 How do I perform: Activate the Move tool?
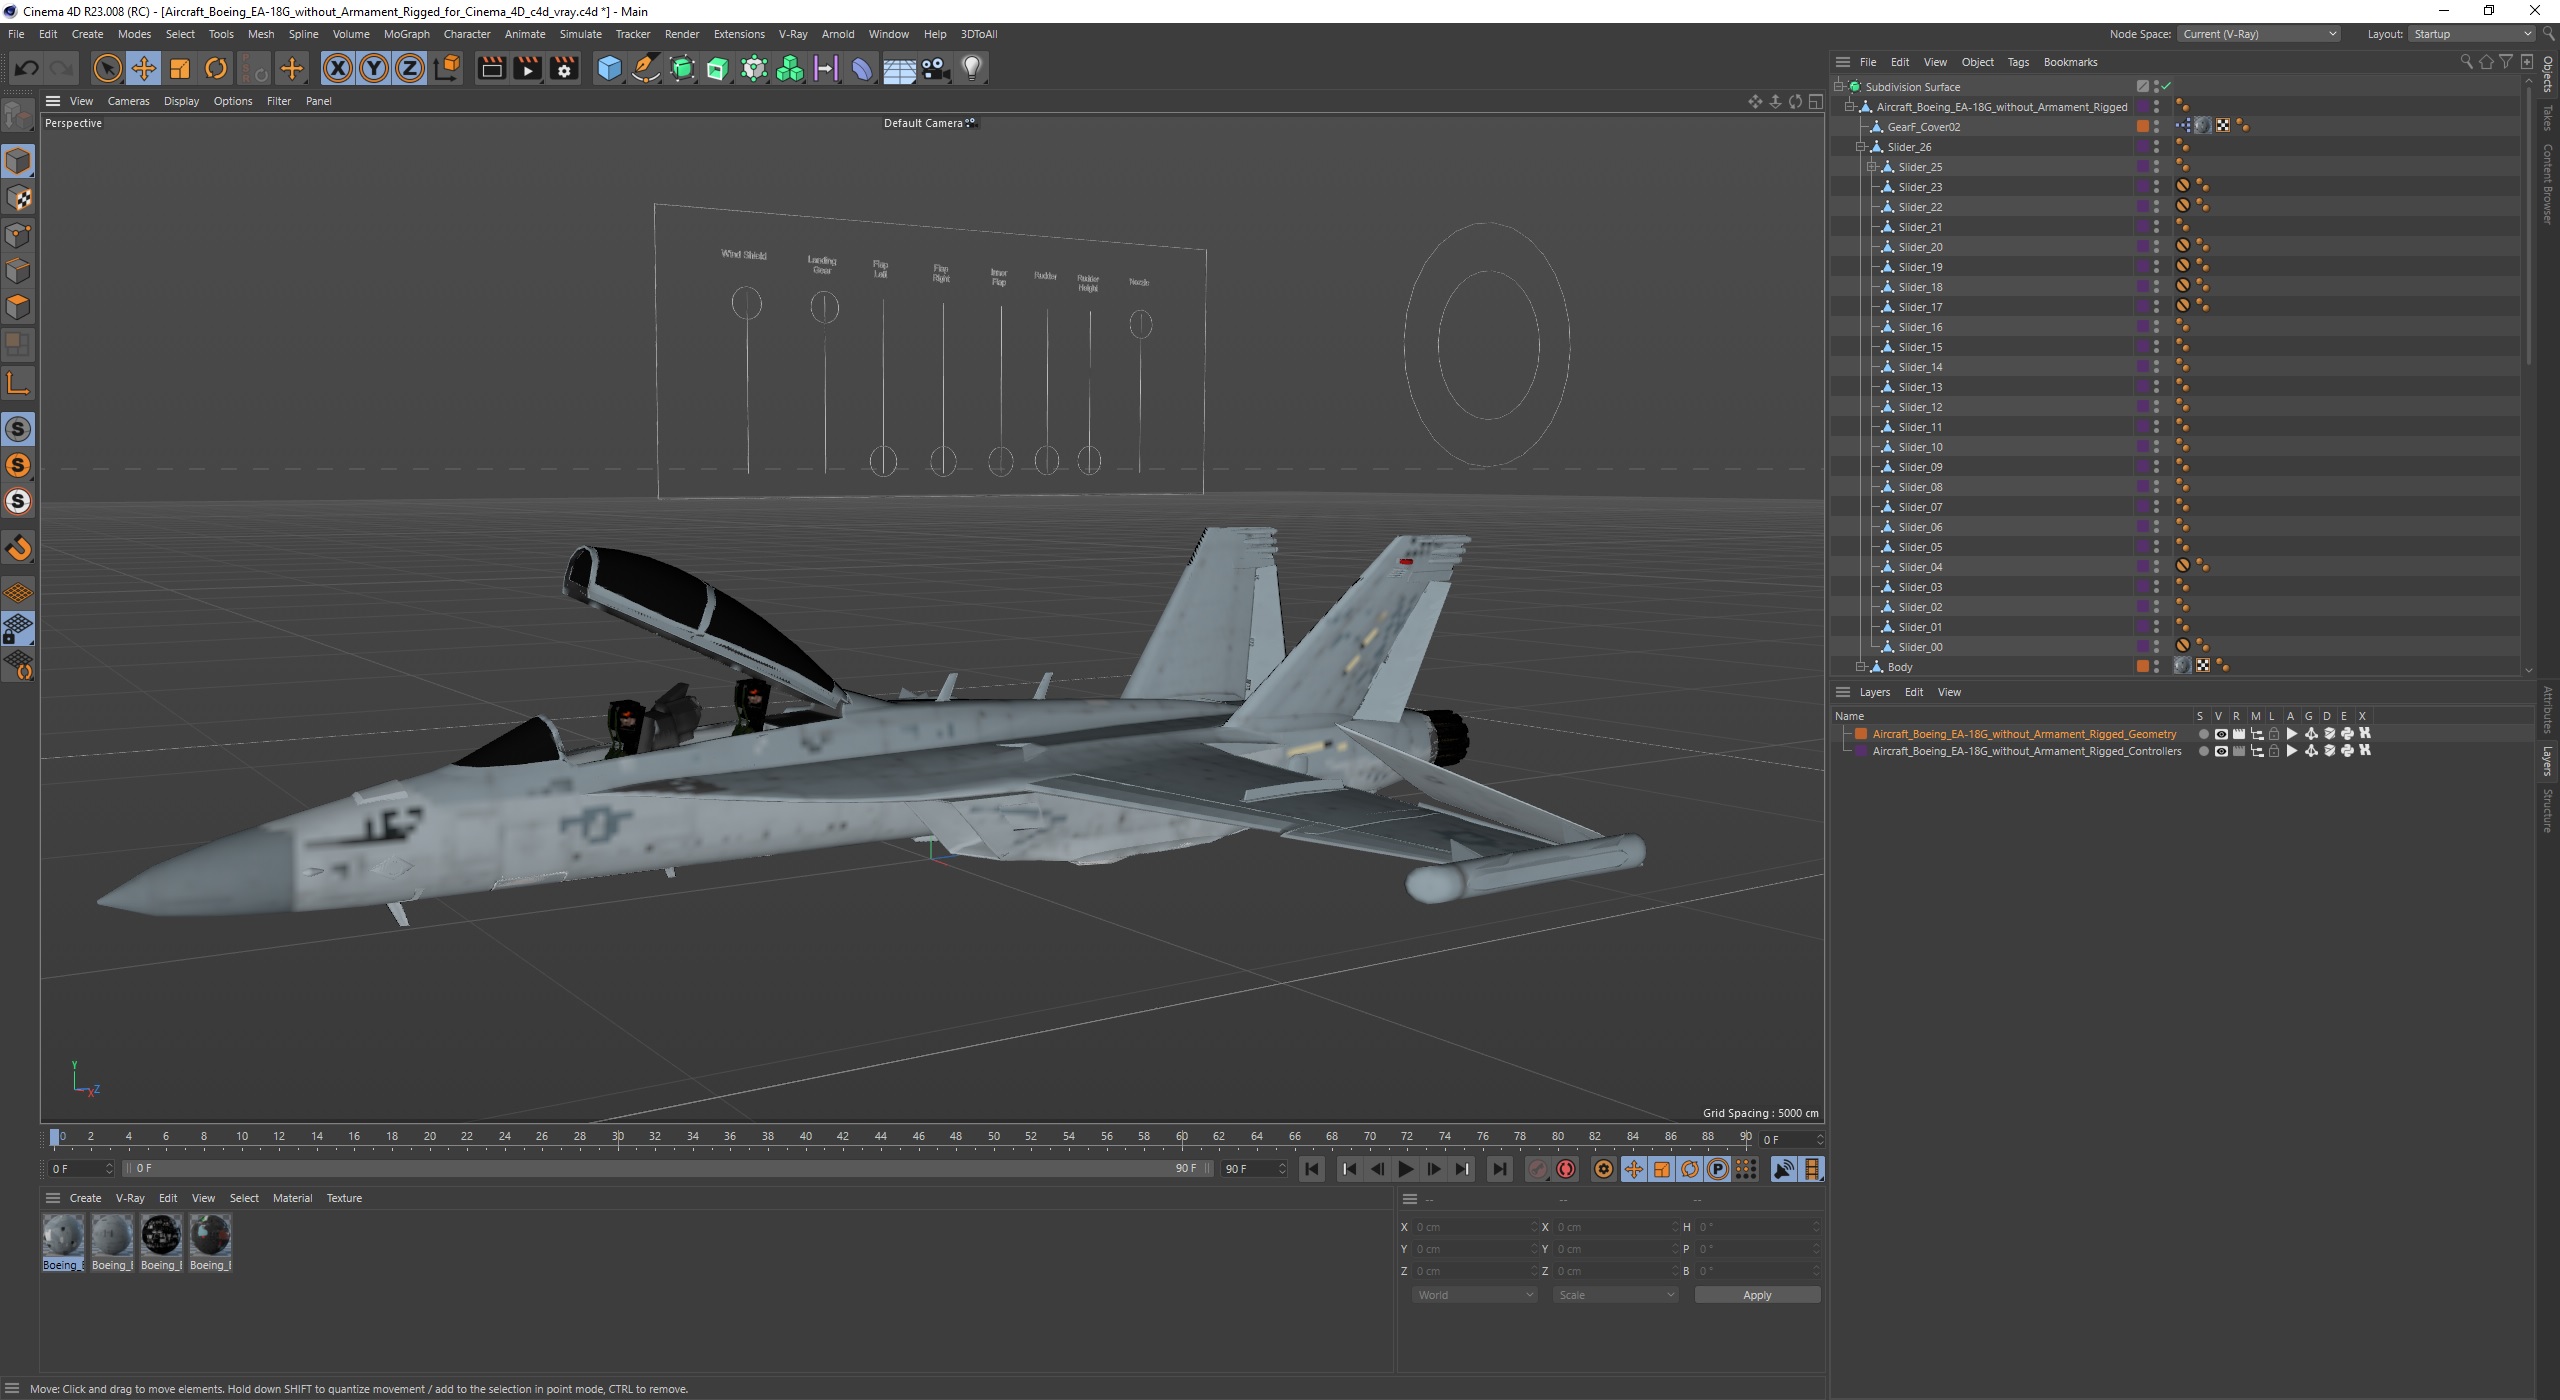144,68
